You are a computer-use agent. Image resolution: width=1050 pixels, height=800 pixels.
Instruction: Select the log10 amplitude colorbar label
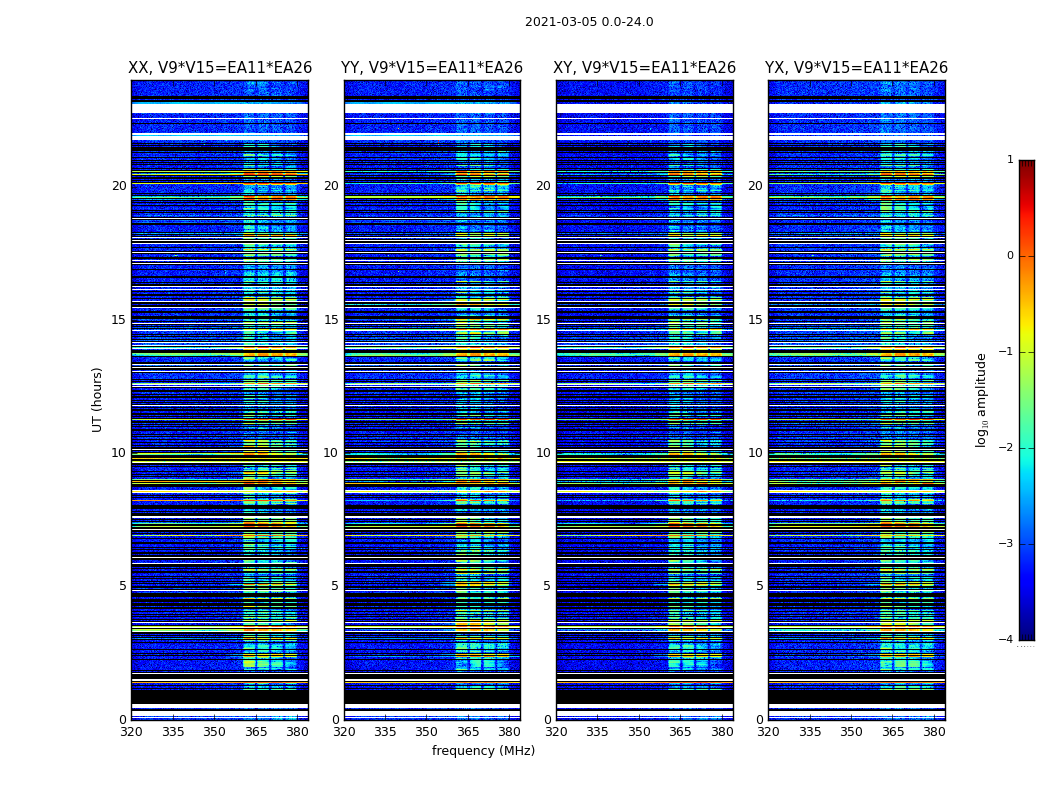982,400
